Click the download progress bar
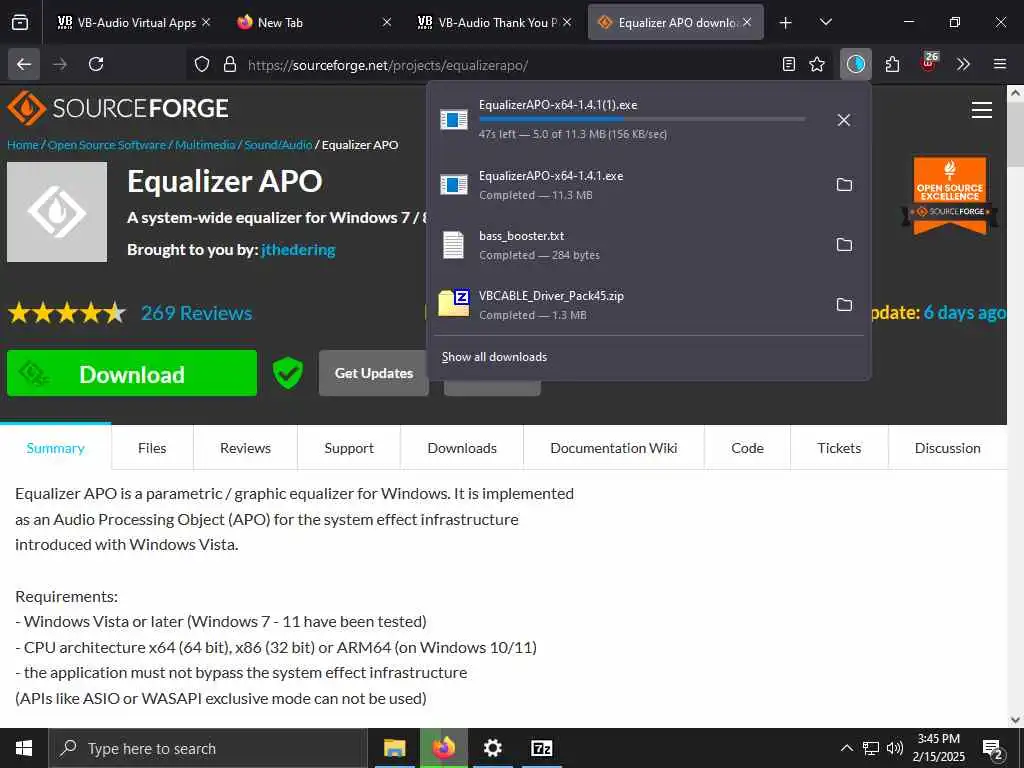The height and width of the screenshot is (768, 1024). [642, 119]
